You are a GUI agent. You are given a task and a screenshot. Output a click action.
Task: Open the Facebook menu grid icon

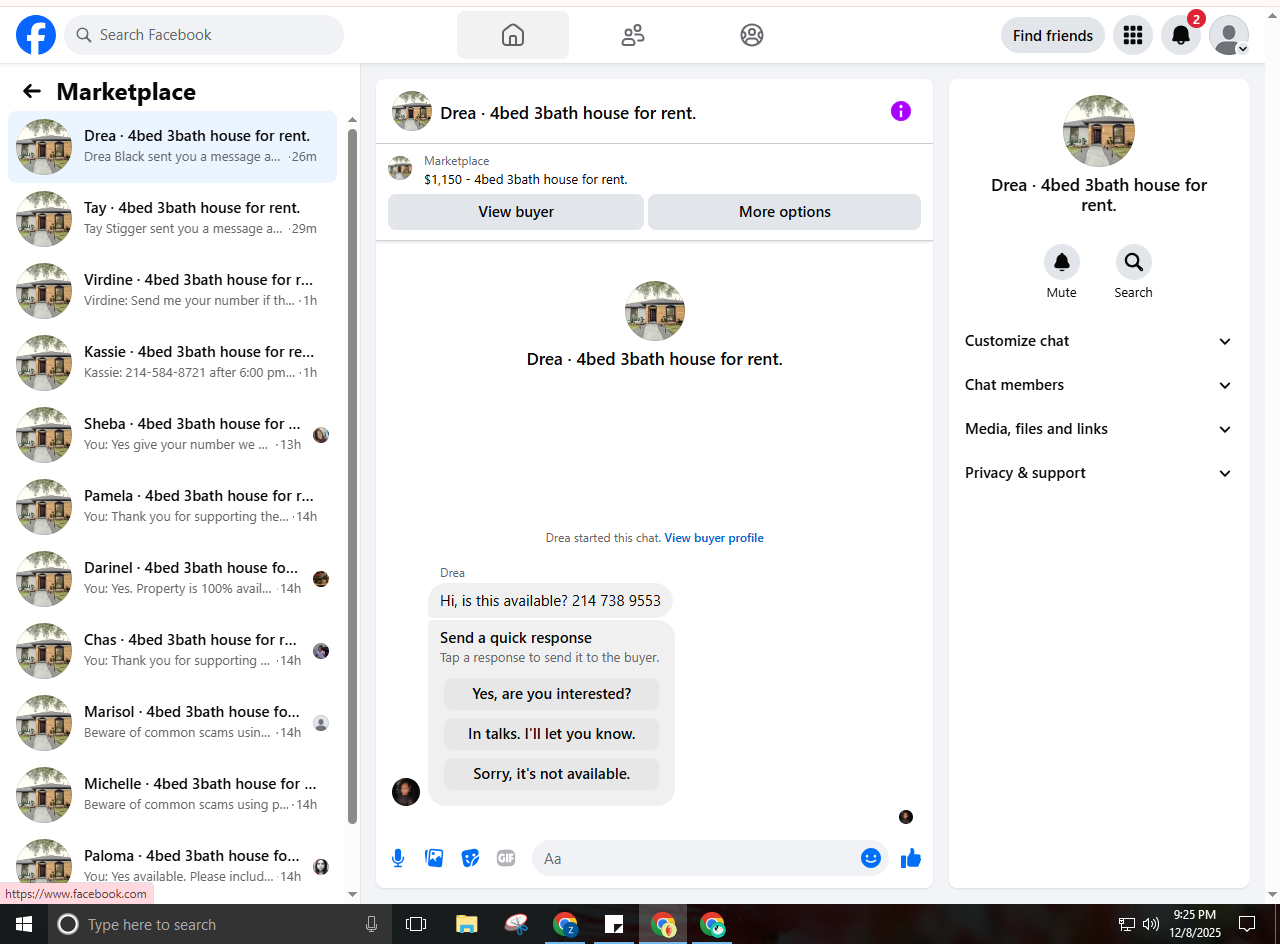[1133, 35]
